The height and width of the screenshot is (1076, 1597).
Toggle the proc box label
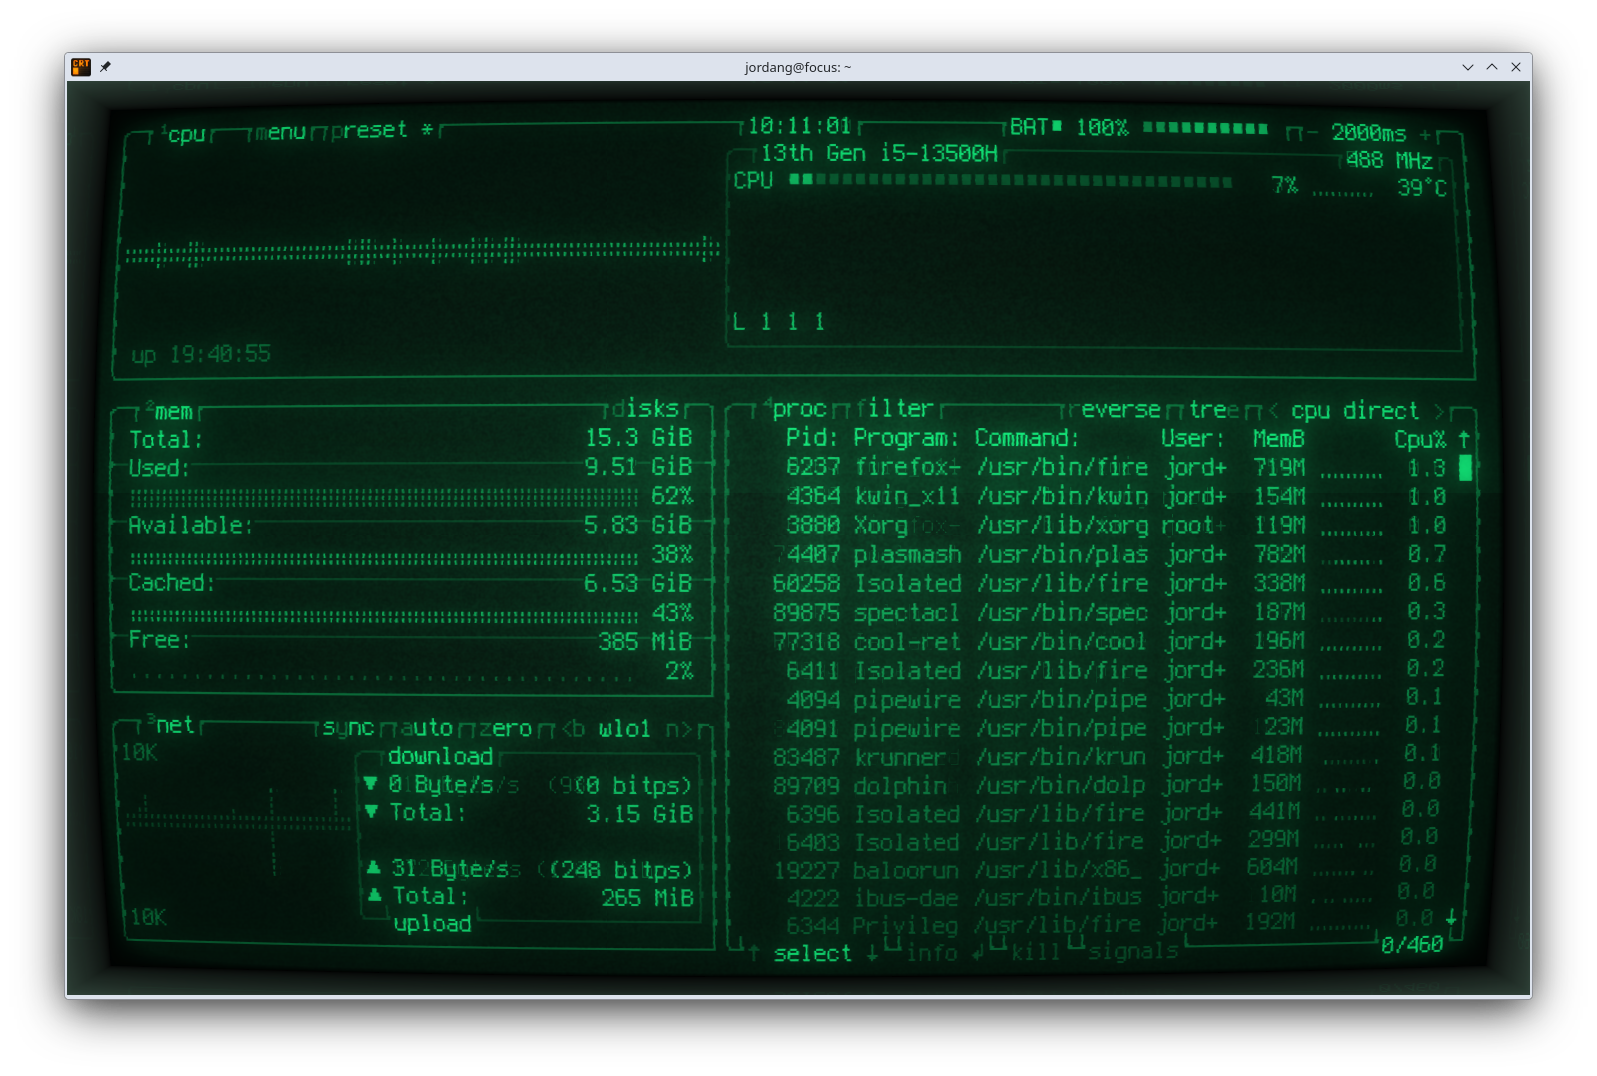click(x=796, y=408)
